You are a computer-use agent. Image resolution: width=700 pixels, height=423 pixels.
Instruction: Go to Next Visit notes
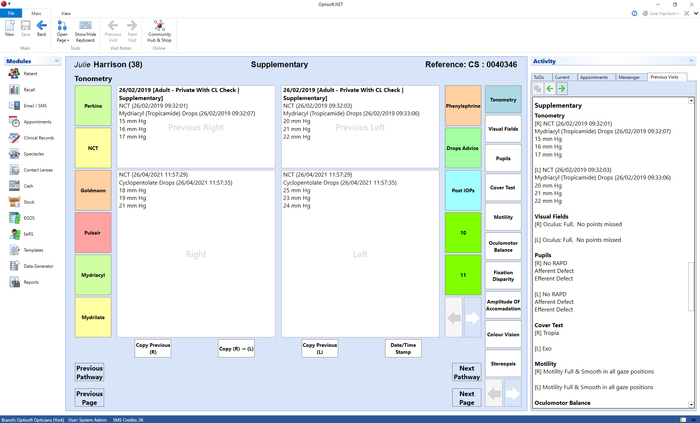(132, 31)
